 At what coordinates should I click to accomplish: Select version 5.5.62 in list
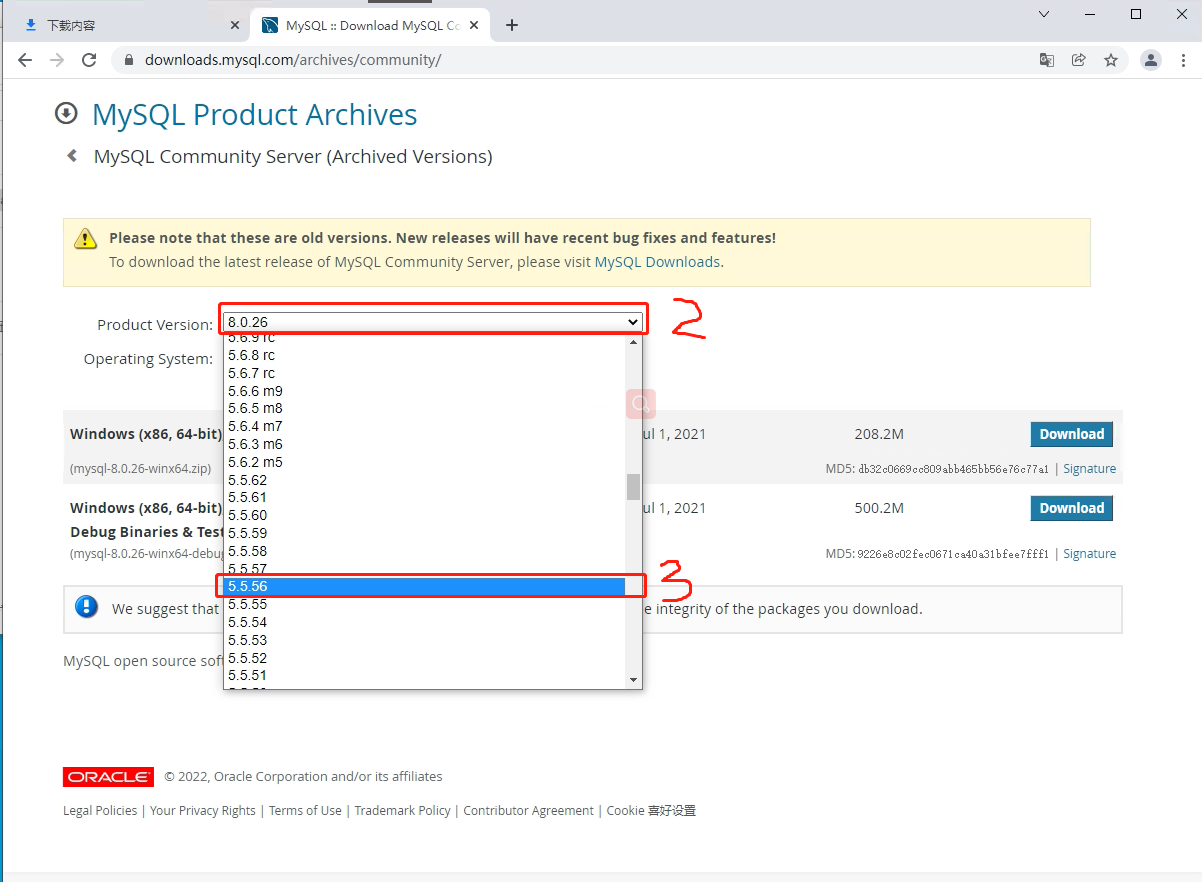pyautogui.click(x=425, y=480)
